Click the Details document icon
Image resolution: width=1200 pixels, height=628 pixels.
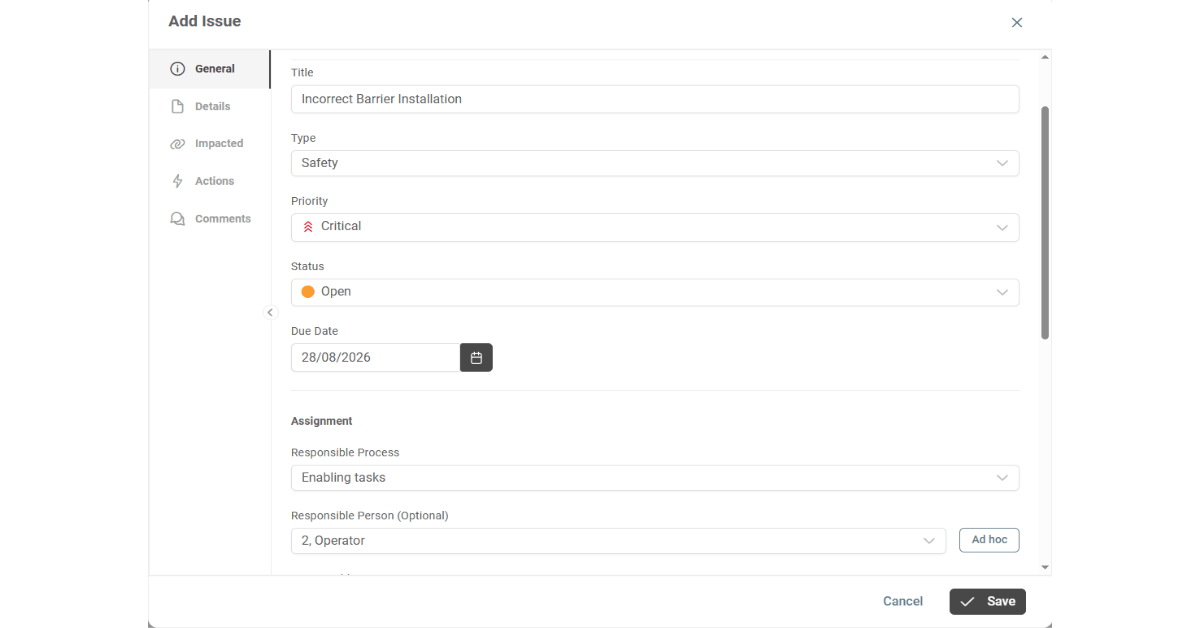coord(178,106)
